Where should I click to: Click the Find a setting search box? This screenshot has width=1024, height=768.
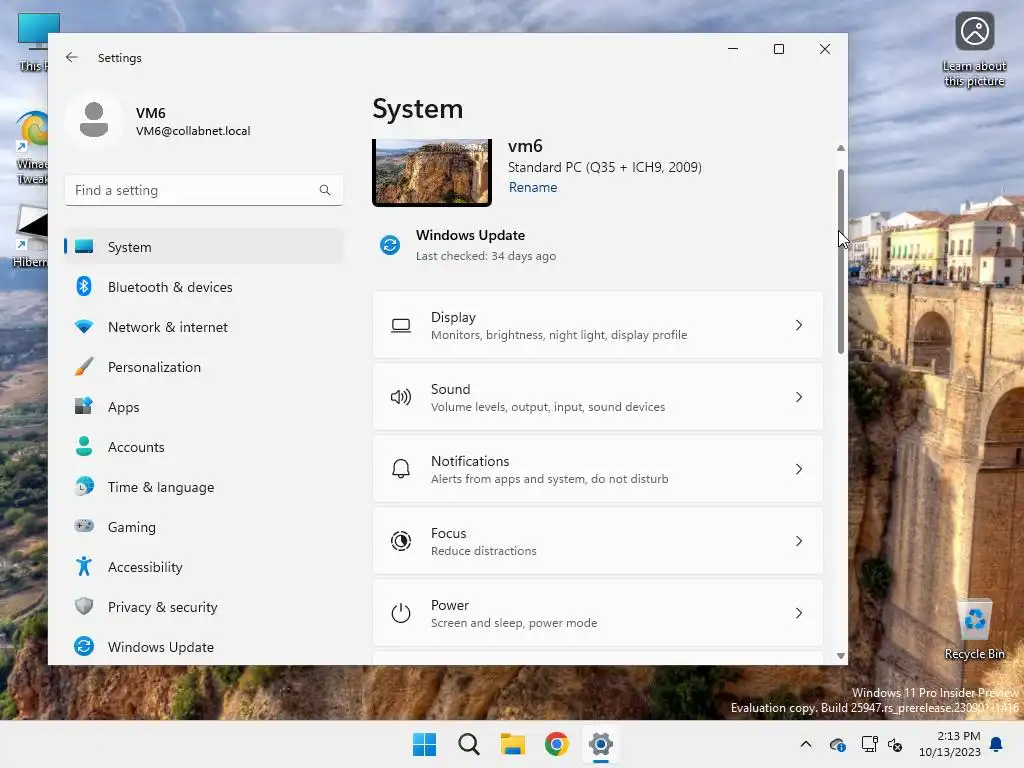click(x=204, y=190)
